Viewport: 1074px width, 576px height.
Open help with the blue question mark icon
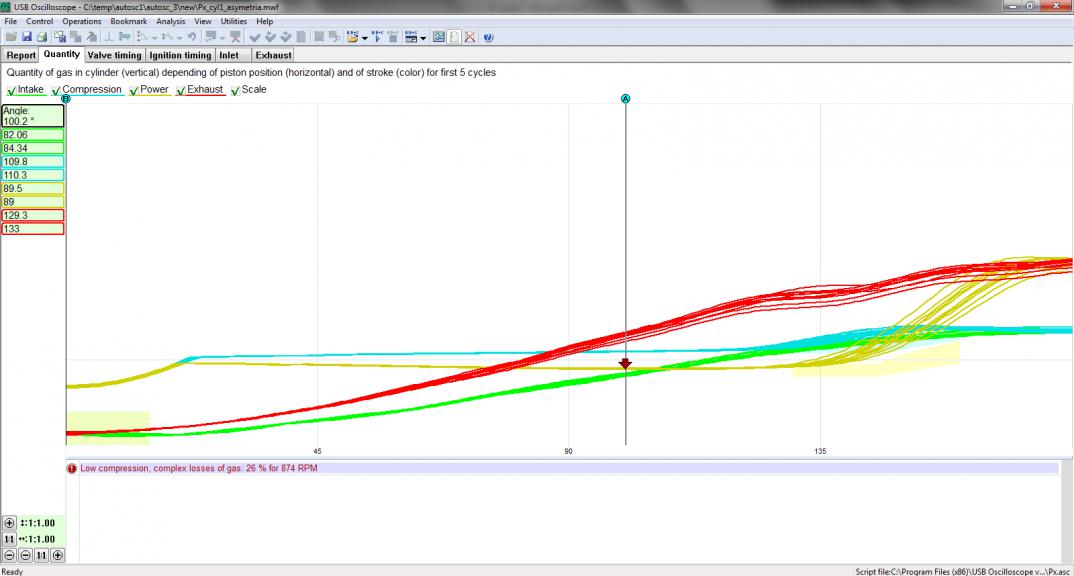tap(488, 37)
